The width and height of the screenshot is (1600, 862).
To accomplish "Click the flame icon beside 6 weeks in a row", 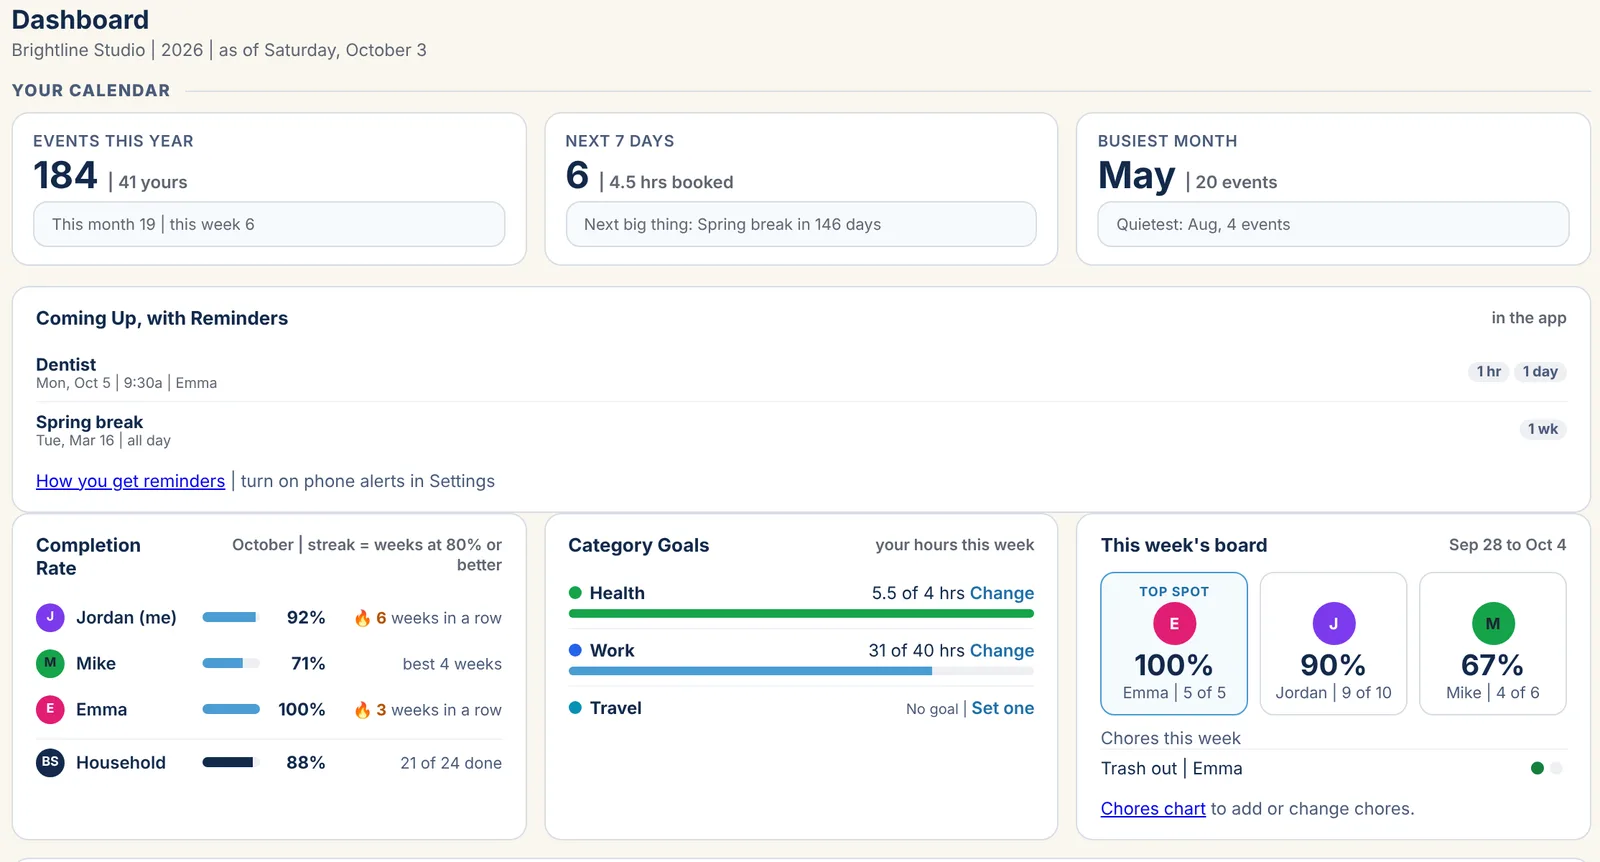I will click(x=362, y=618).
